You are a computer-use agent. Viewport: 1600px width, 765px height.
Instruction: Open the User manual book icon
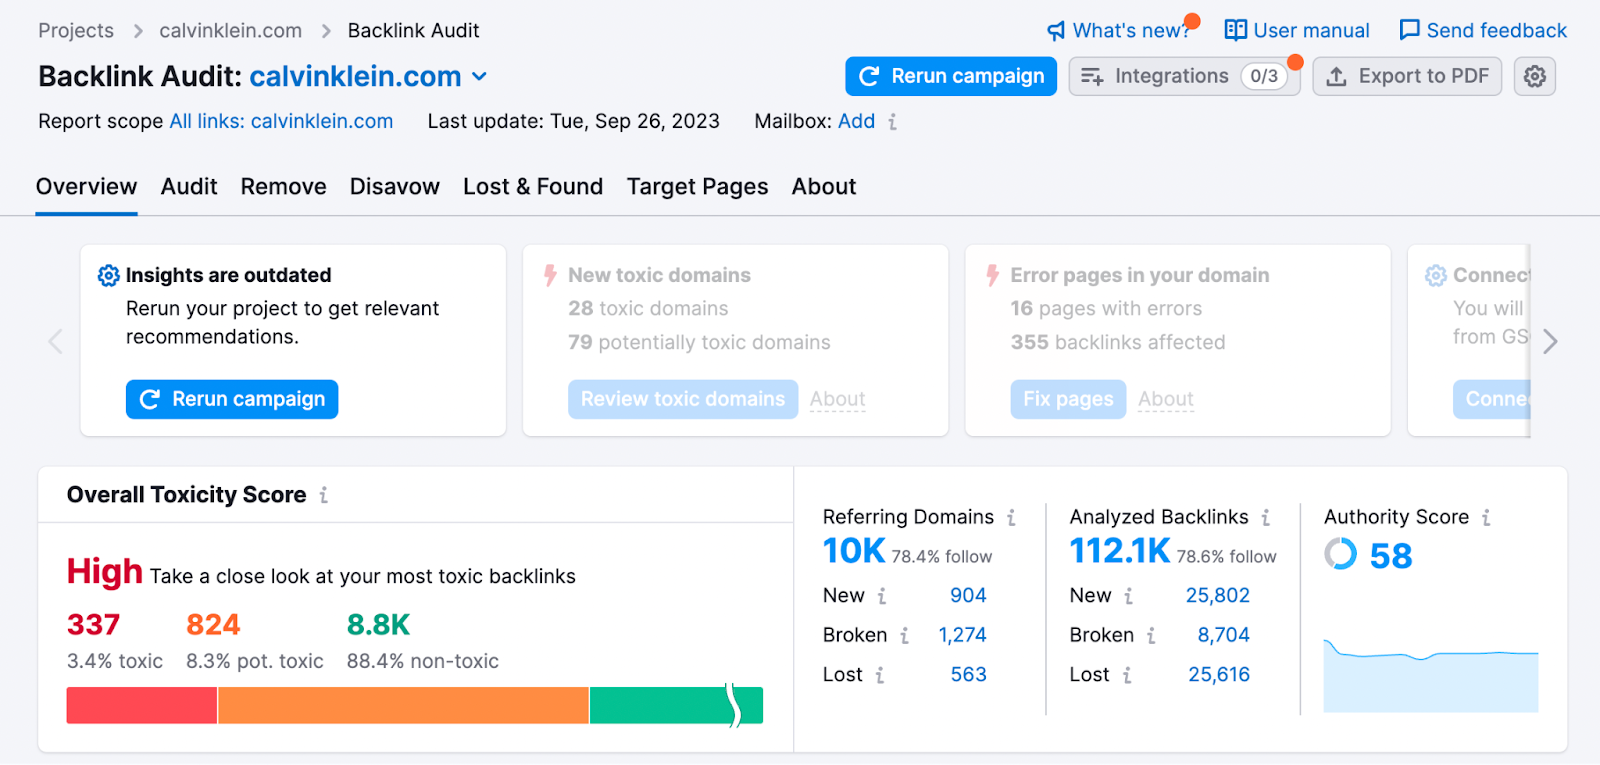pos(1236,30)
